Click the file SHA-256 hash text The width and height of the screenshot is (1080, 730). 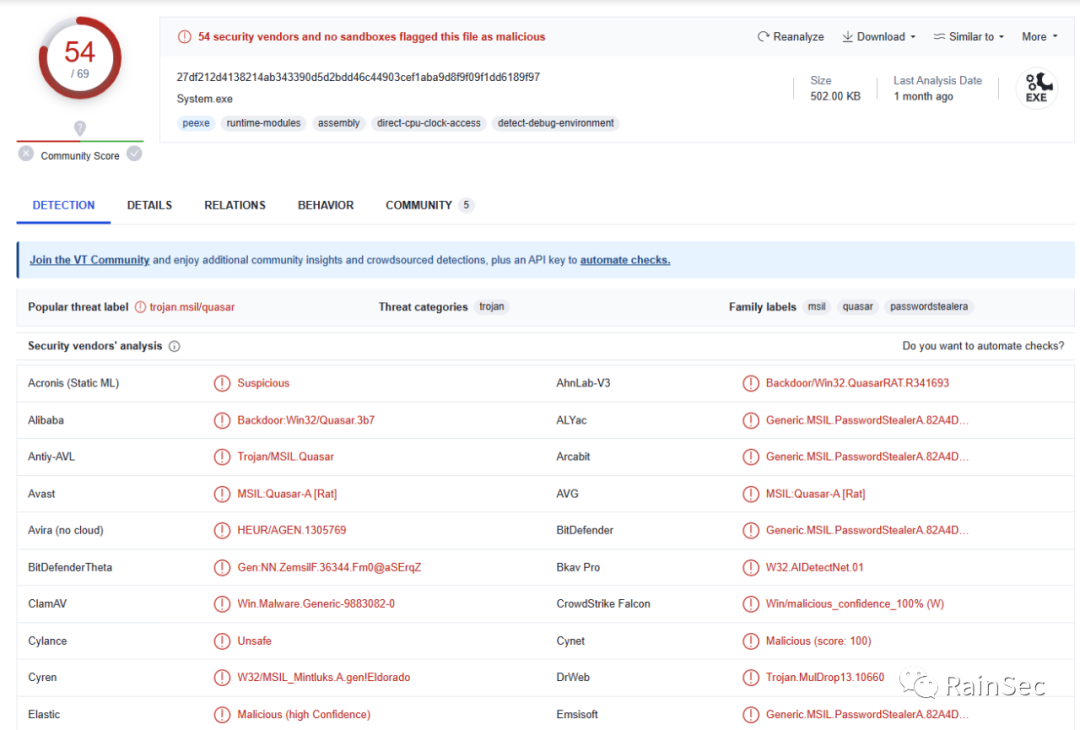[x=358, y=77]
